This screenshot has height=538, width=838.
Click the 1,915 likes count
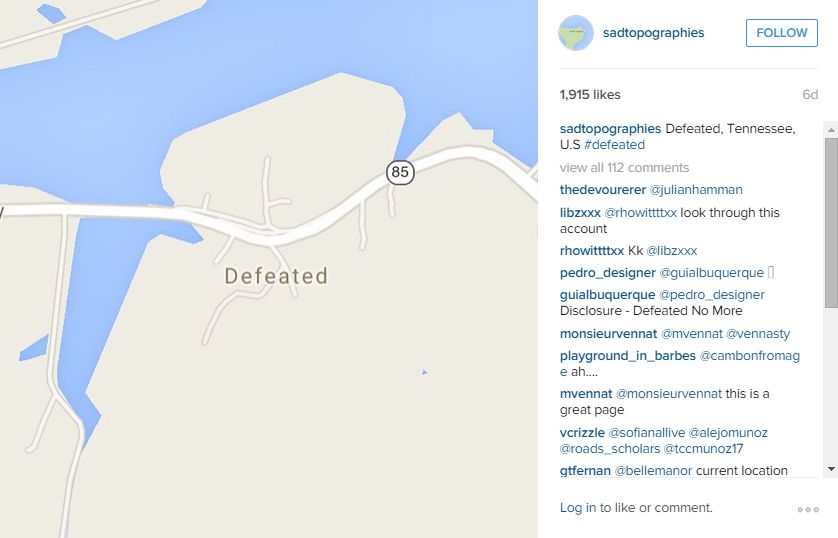pyautogui.click(x=590, y=95)
